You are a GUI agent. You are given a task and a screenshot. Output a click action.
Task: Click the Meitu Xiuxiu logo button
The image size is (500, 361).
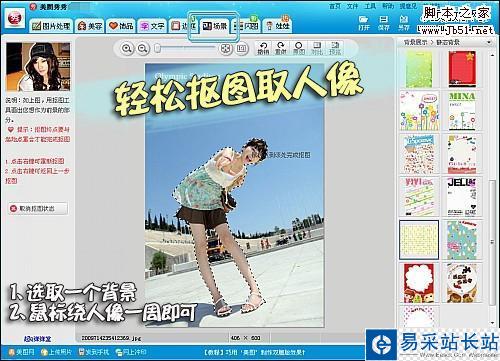(15, 19)
